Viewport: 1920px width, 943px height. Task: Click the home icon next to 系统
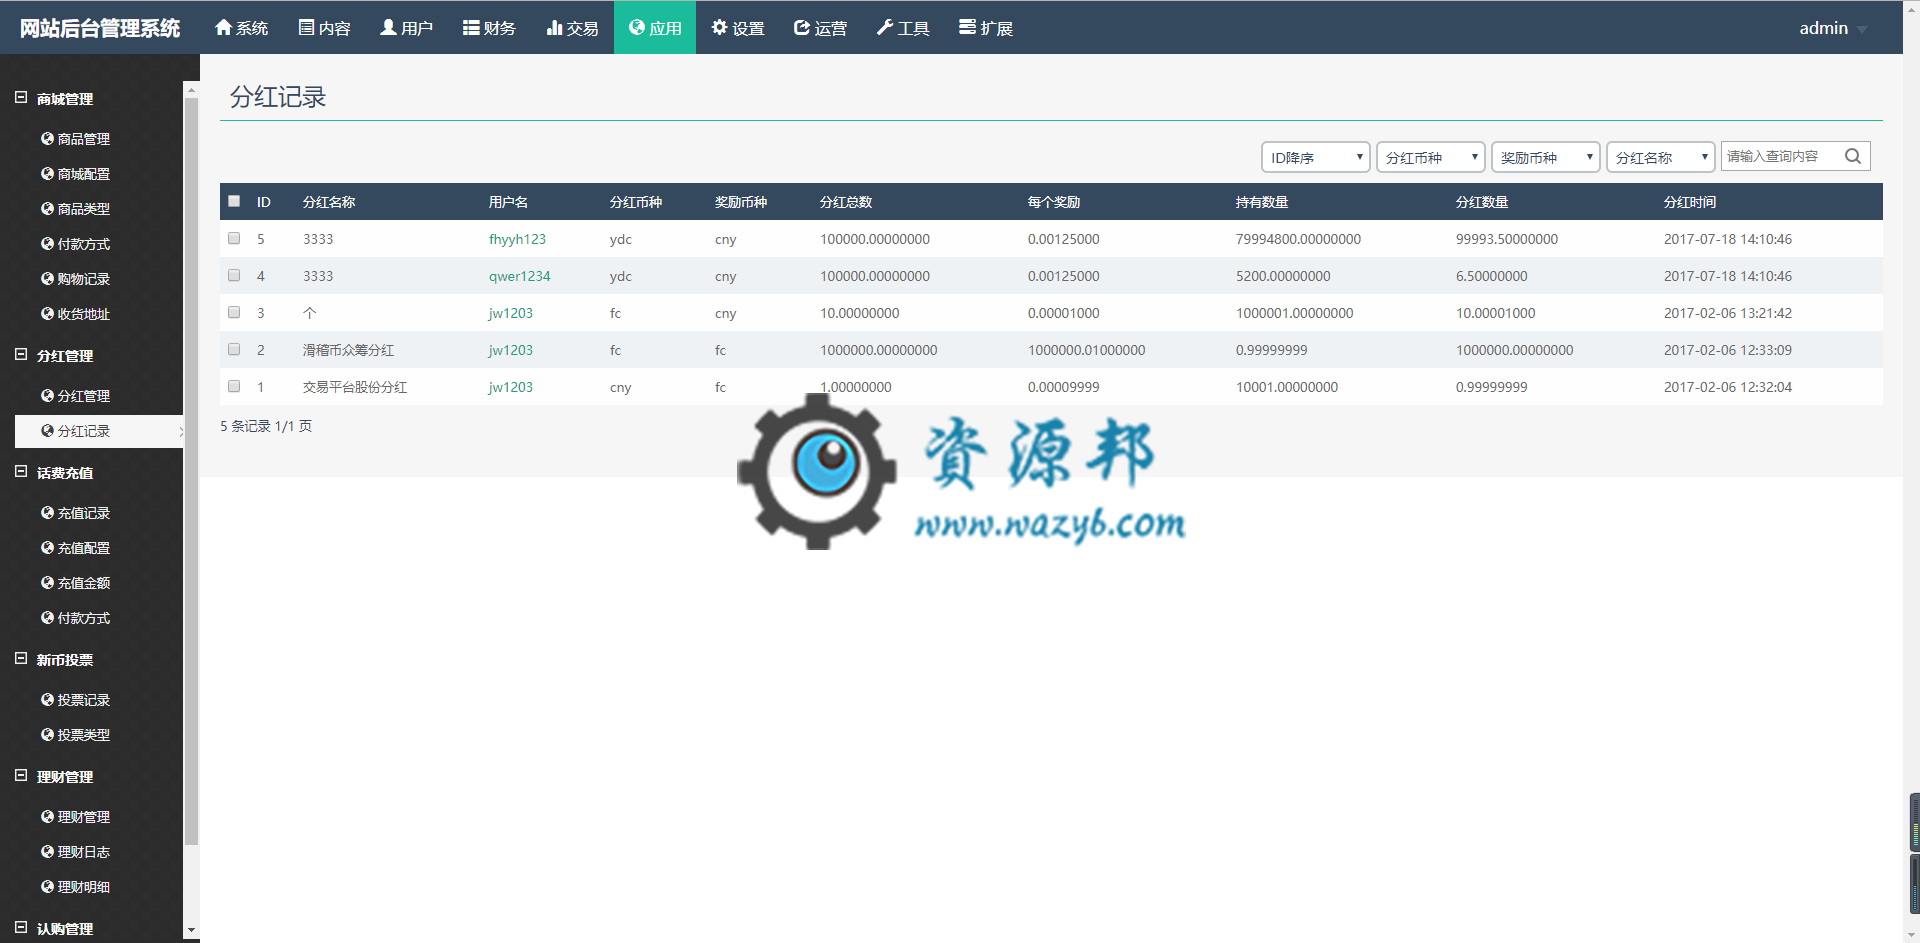click(223, 27)
